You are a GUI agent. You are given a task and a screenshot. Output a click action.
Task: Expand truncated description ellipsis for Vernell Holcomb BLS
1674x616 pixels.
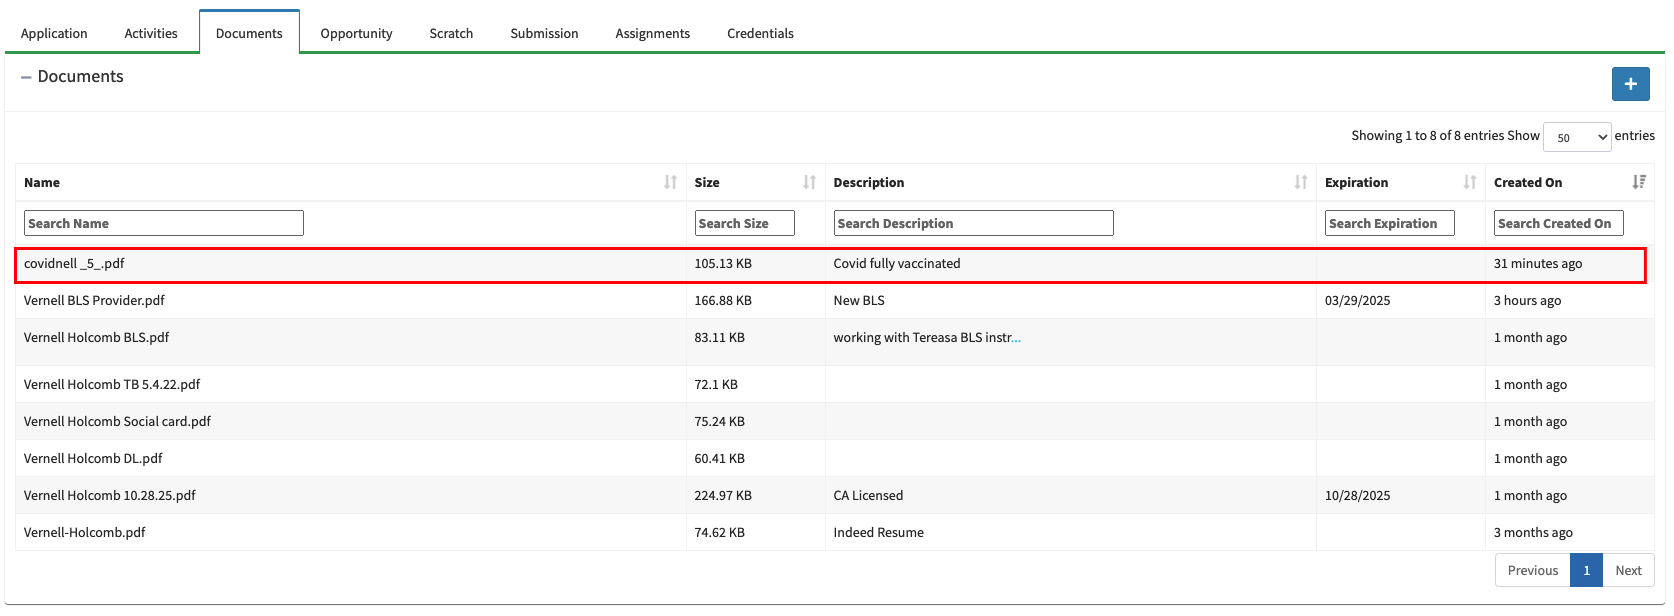[x=1016, y=338]
